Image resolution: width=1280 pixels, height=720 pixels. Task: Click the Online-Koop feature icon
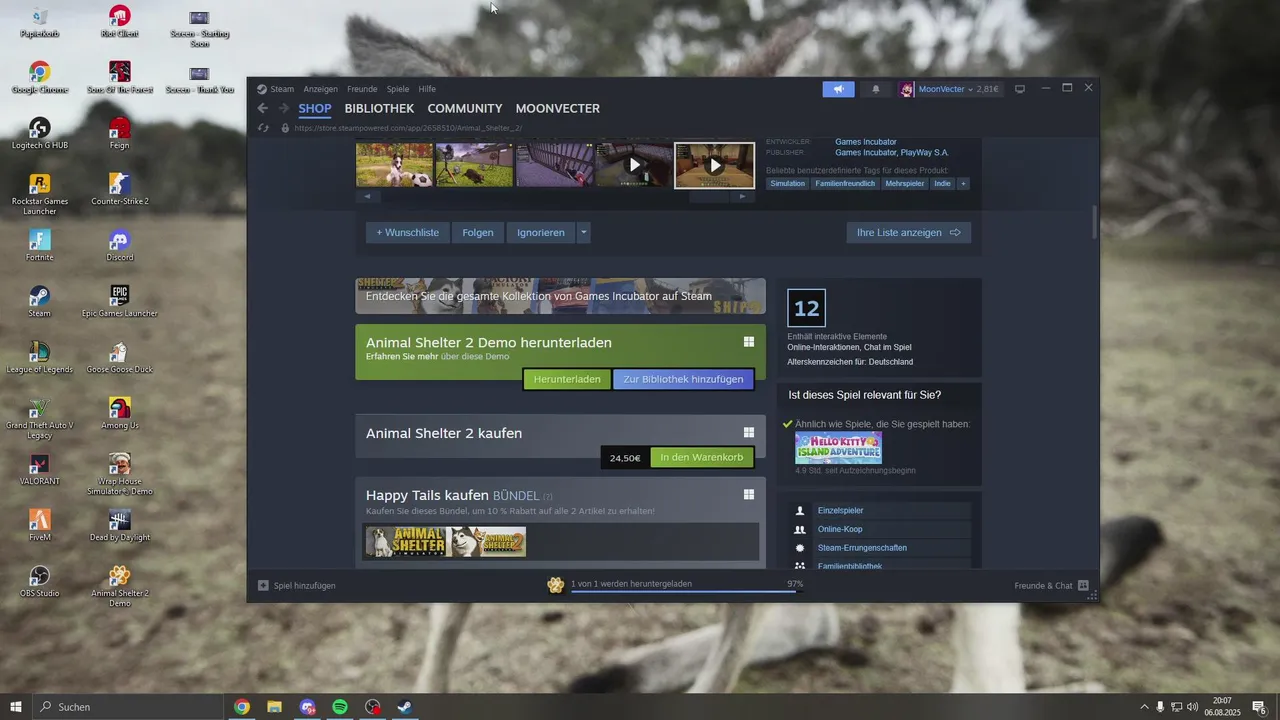tap(800, 529)
